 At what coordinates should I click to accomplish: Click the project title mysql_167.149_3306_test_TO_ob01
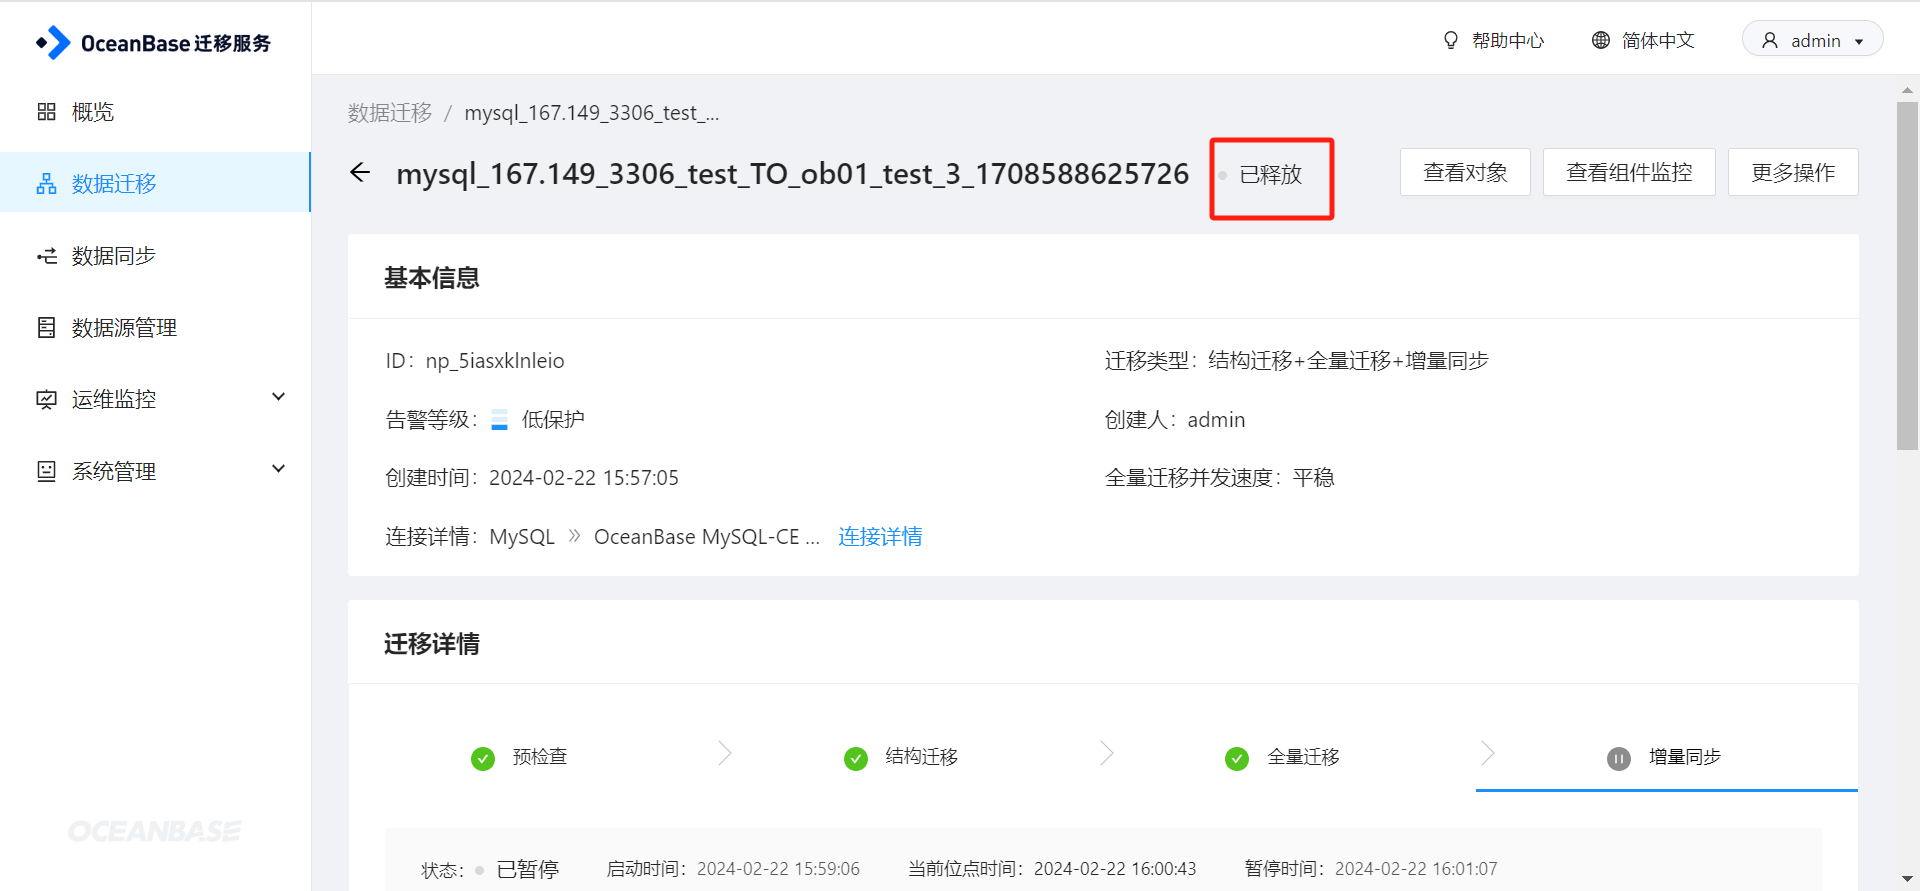(x=792, y=174)
